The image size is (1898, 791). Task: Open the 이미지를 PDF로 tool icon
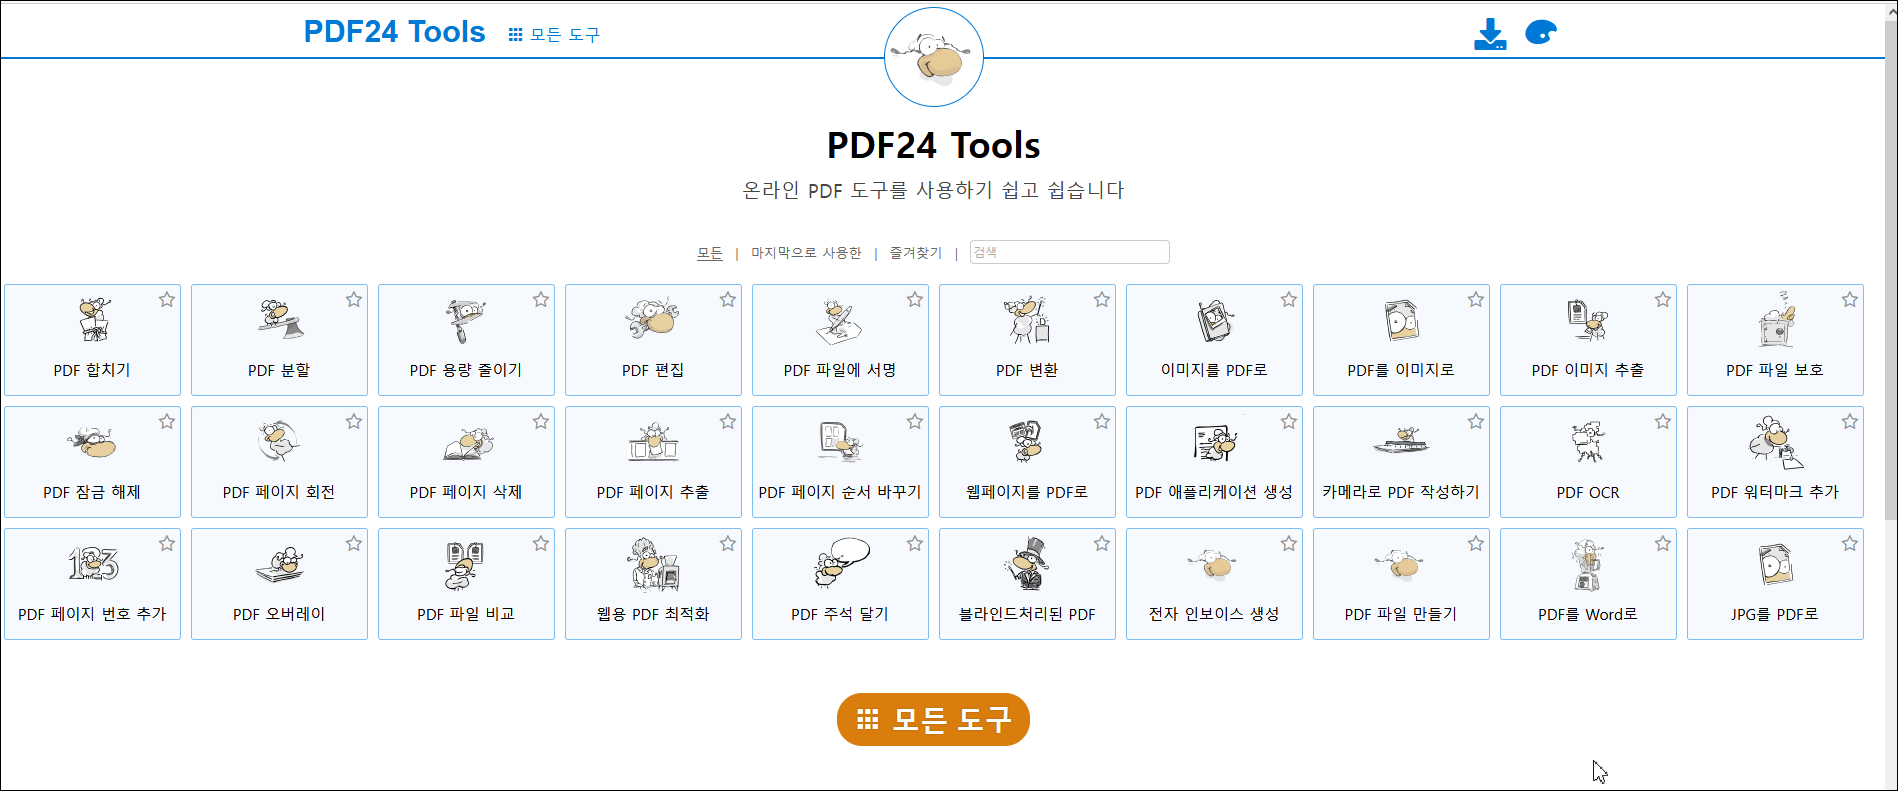click(x=1214, y=320)
